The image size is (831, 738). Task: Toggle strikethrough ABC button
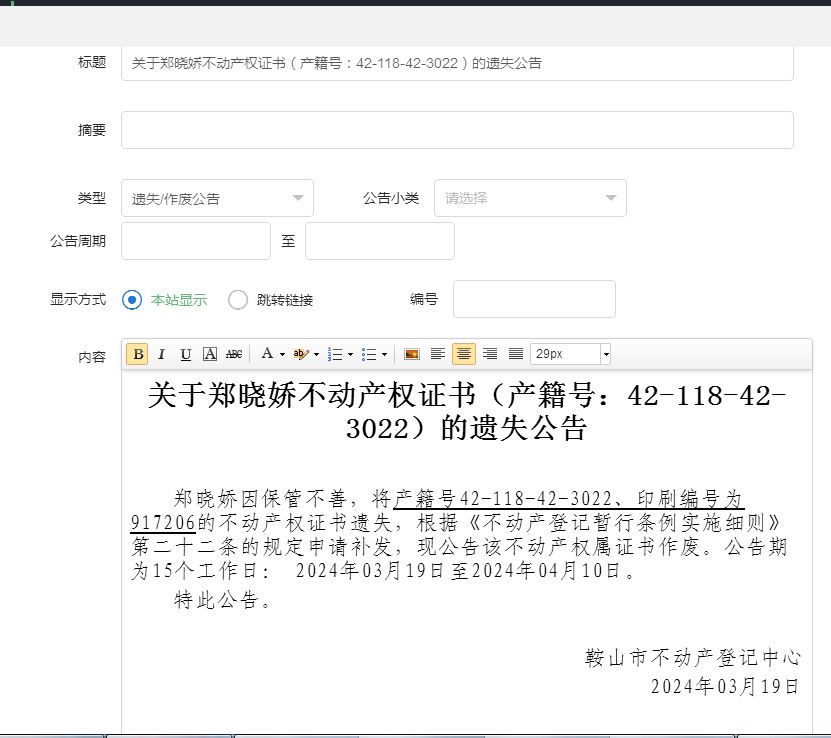coord(234,354)
